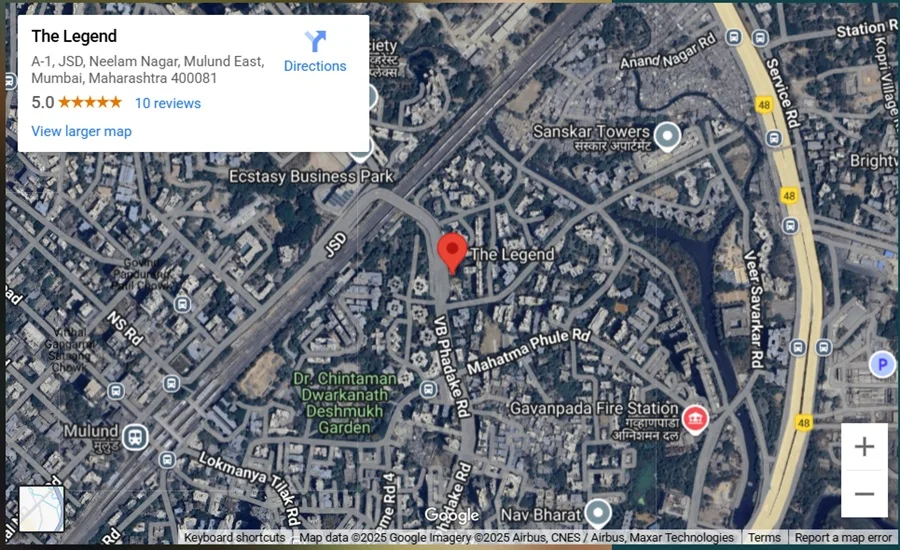The width and height of the screenshot is (900, 550).
Task: Open Keyboard shortcuts
Action: (x=234, y=537)
